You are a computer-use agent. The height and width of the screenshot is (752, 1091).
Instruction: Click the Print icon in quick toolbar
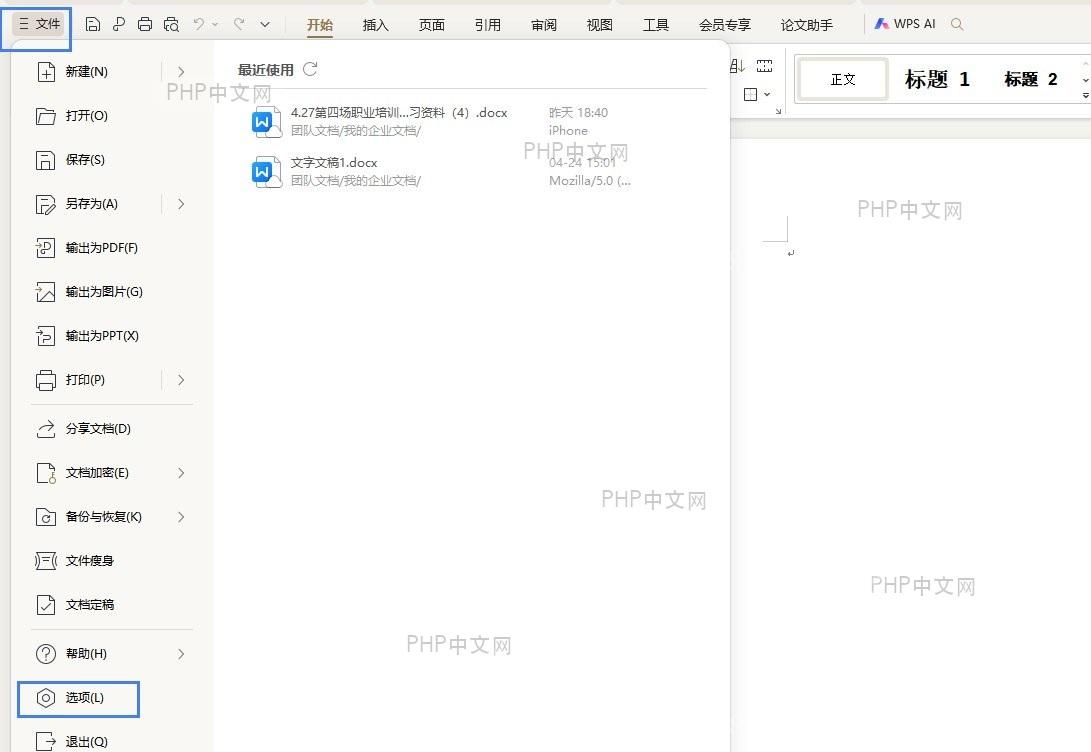click(x=145, y=24)
